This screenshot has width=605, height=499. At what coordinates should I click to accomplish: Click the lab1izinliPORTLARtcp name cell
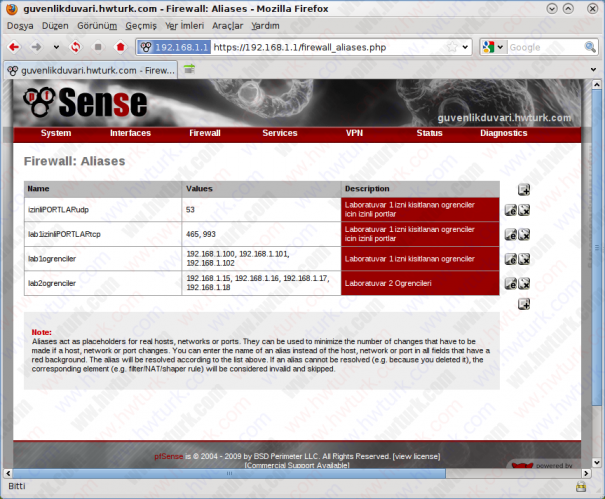103,234
